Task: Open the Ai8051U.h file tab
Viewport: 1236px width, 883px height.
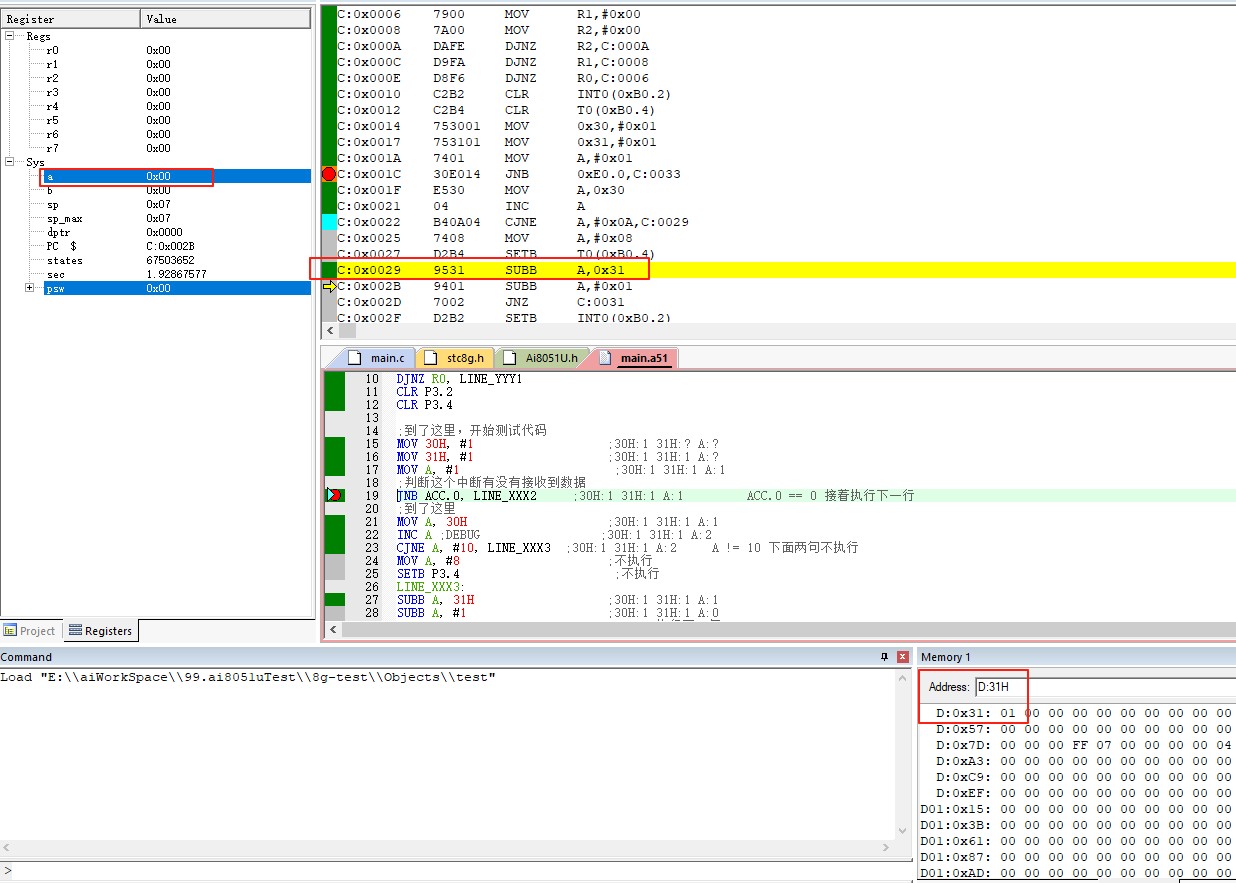Action: (x=541, y=358)
